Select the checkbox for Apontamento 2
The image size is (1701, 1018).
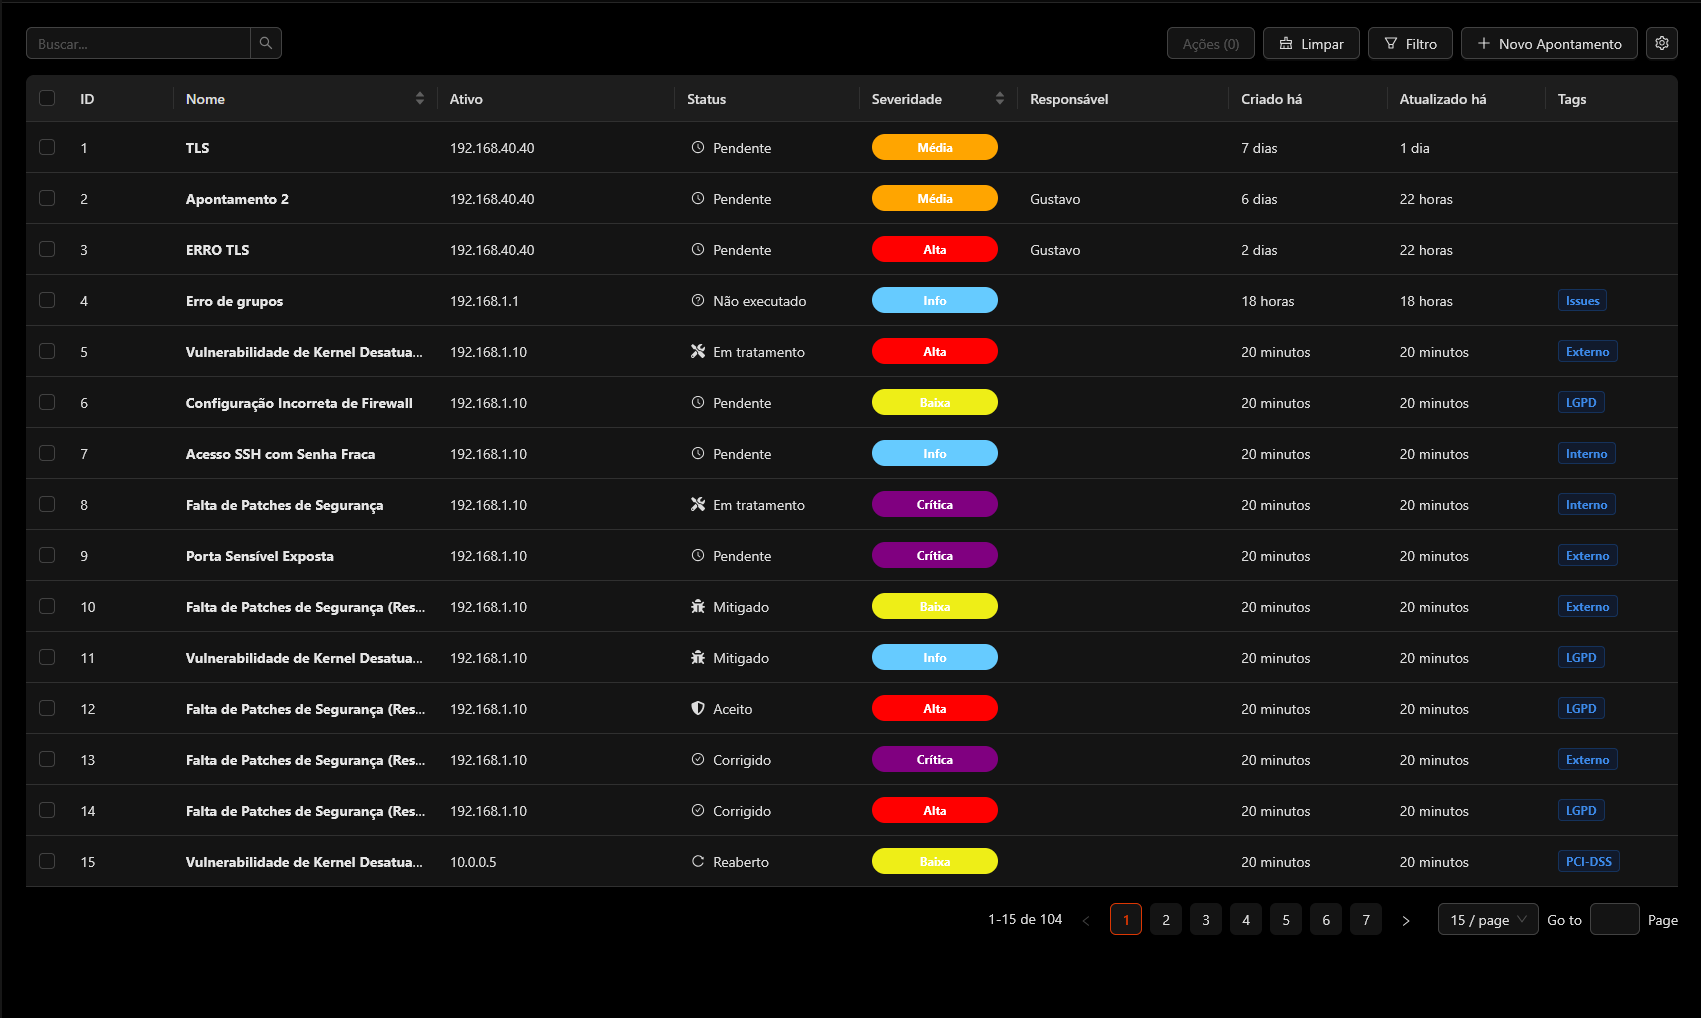[x=47, y=198]
